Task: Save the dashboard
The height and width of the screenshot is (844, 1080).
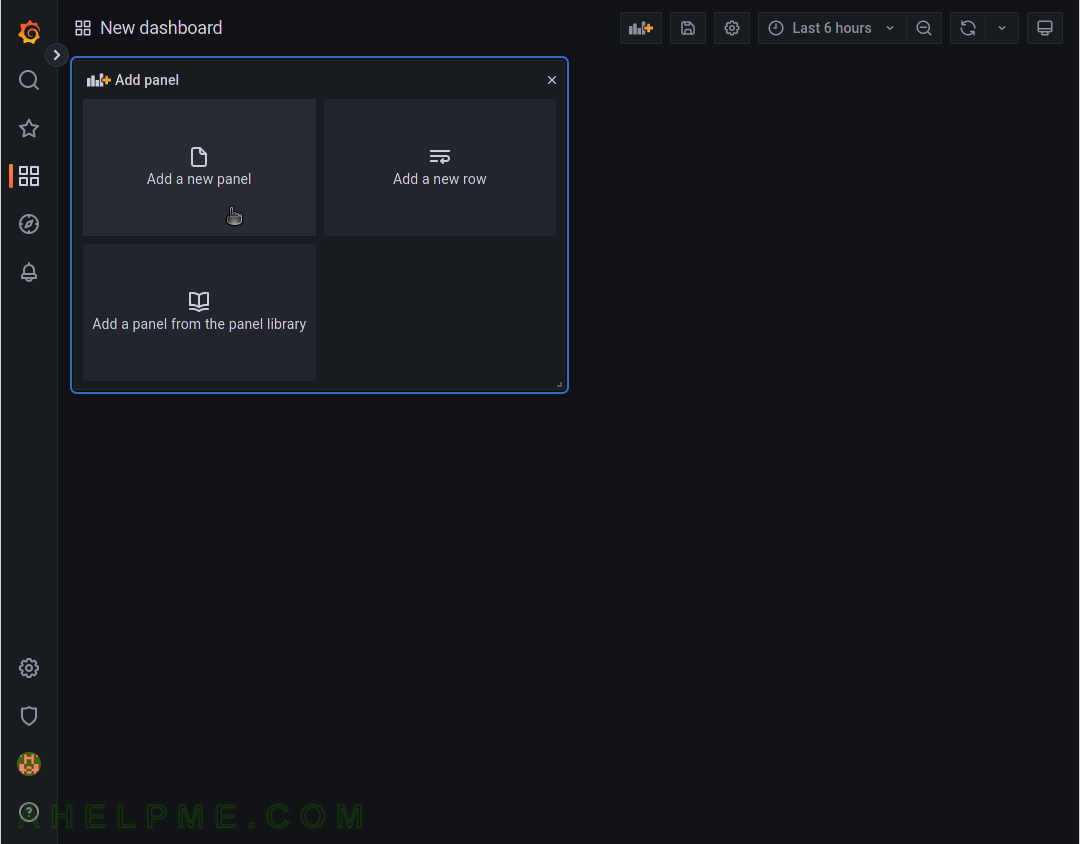Action: pos(687,28)
